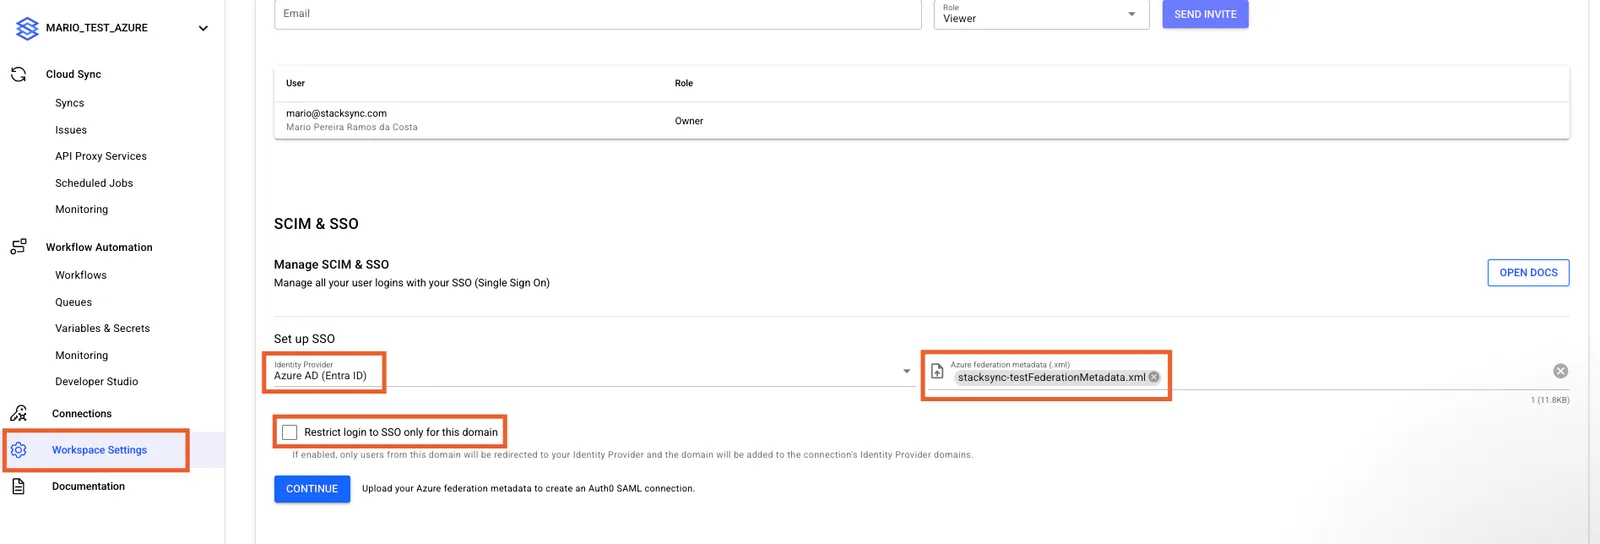The image size is (1600, 544).
Task: Click the Role column header
Action: pos(683,83)
